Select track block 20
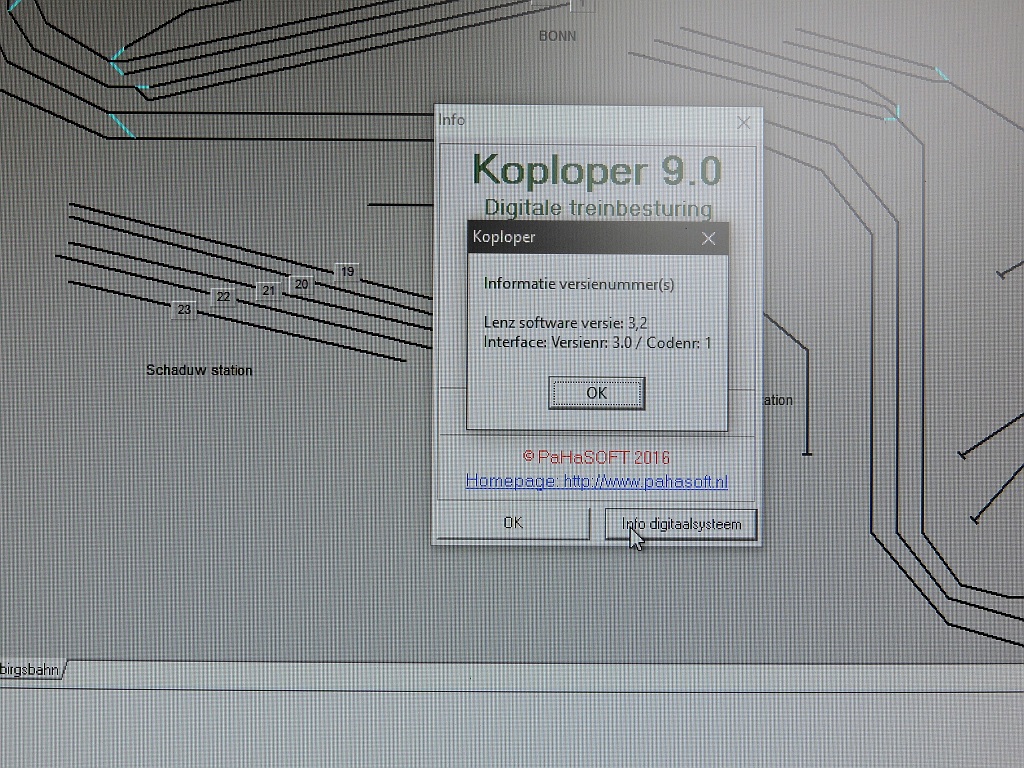Viewport: 1024px width, 768px height. click(x=301, y=284)
